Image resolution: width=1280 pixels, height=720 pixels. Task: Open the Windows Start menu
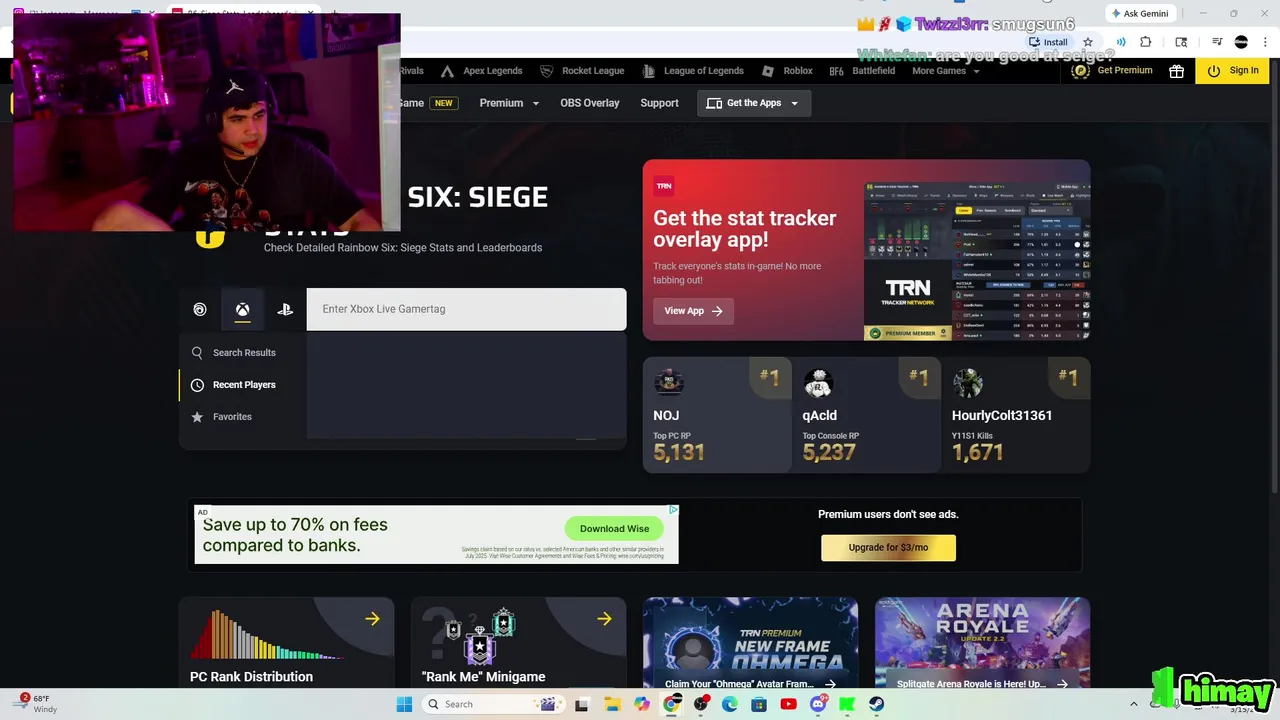pos(404,704)
